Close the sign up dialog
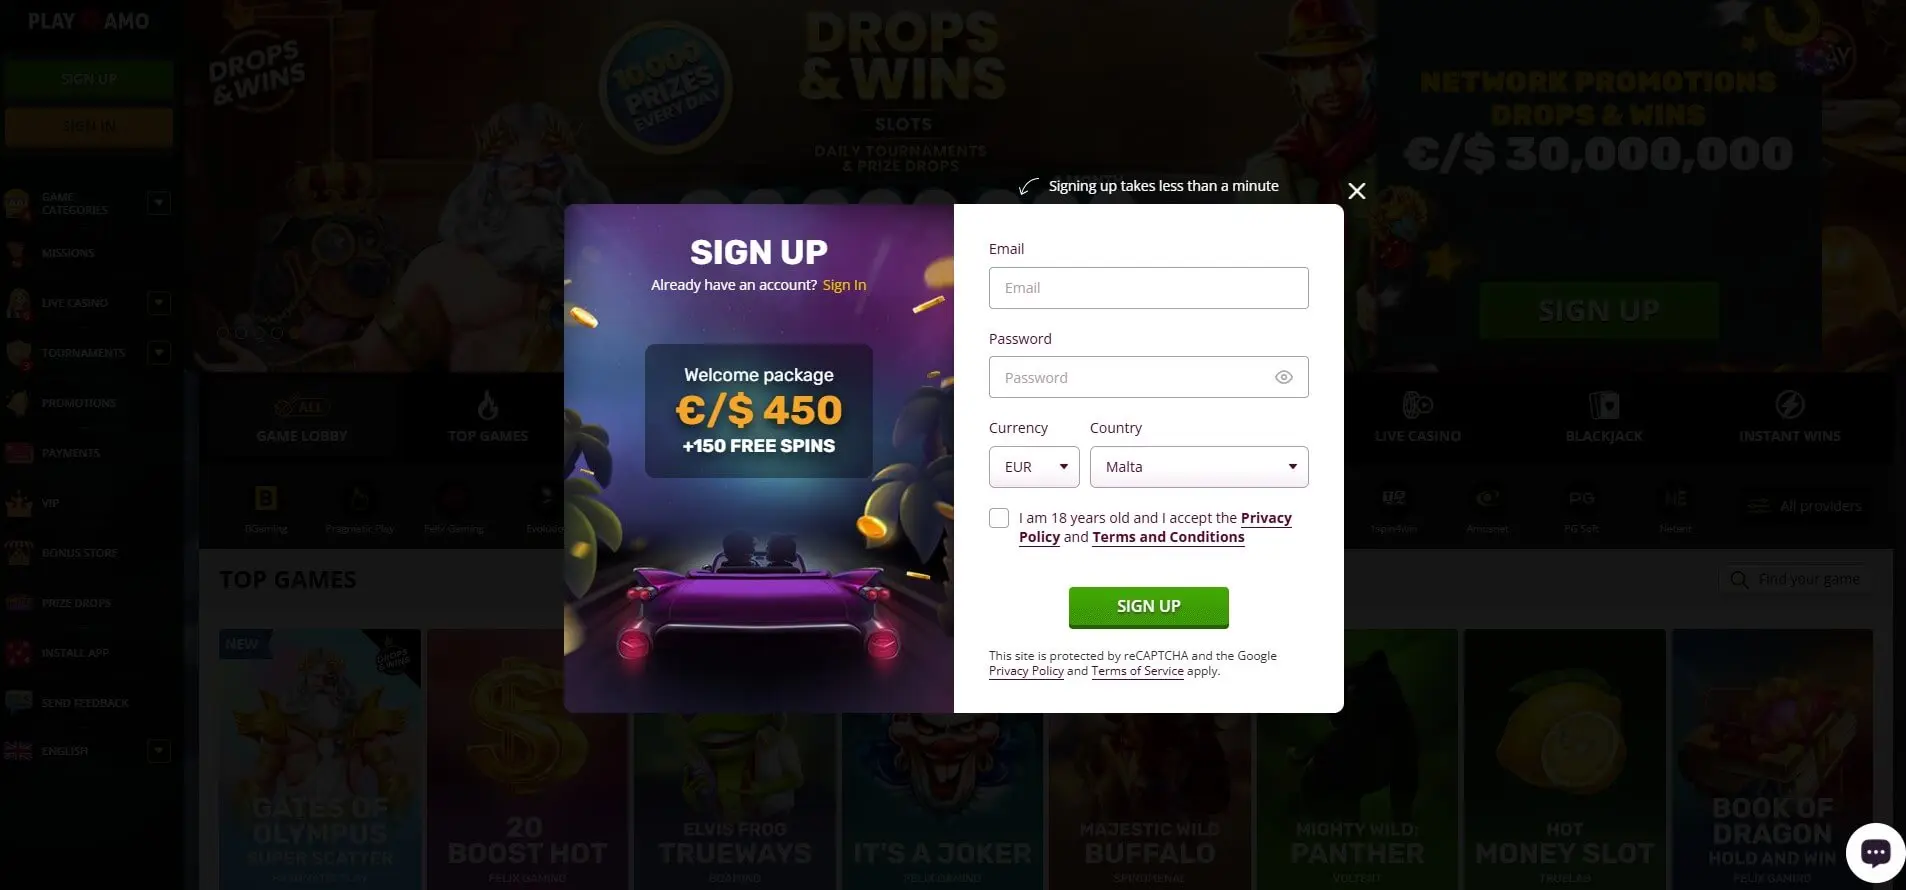The image size is (1906, 890). 1356,191
